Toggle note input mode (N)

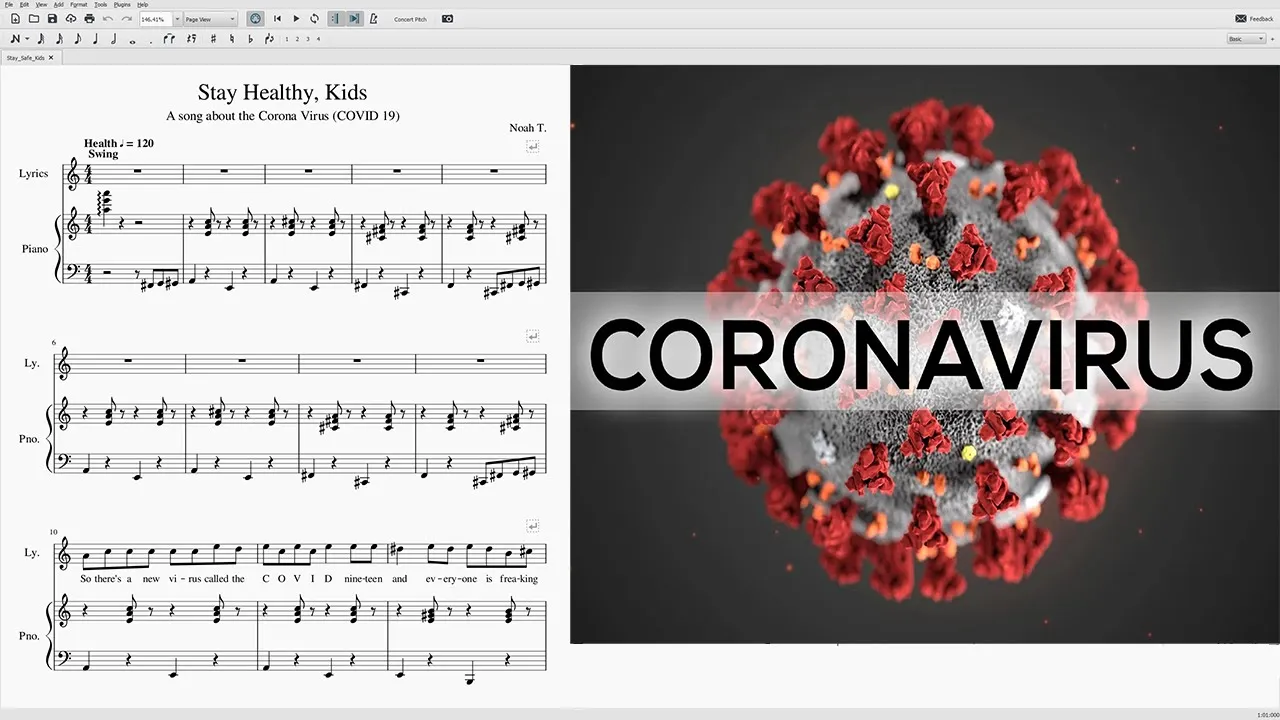[15, 39]
